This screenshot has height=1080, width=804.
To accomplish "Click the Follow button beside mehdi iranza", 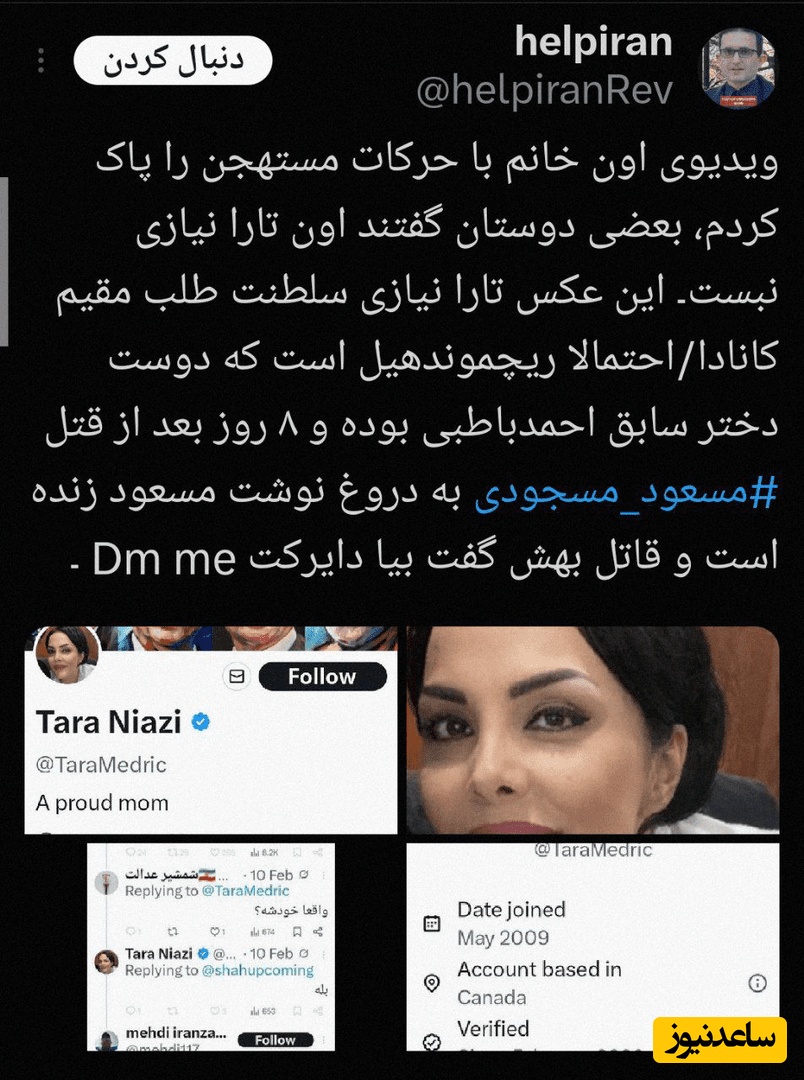I will pos(275,1039).
